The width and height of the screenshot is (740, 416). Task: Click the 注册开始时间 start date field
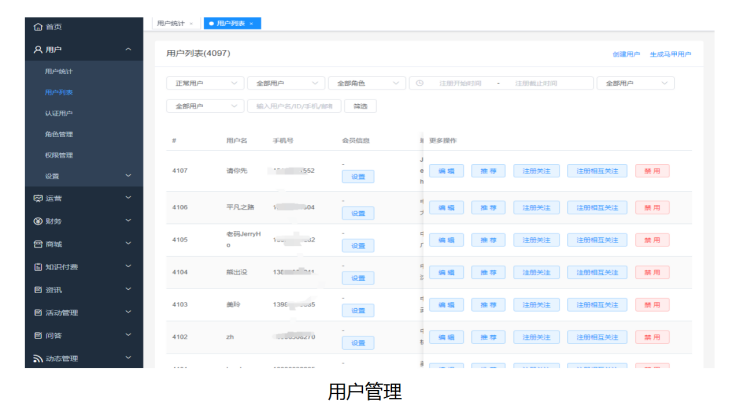[460, 83]
